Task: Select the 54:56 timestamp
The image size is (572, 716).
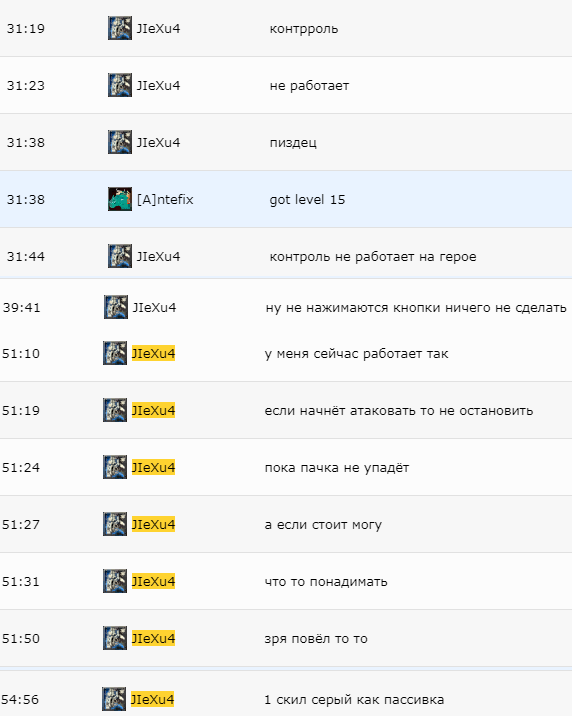Action: (x=20, y=700)
